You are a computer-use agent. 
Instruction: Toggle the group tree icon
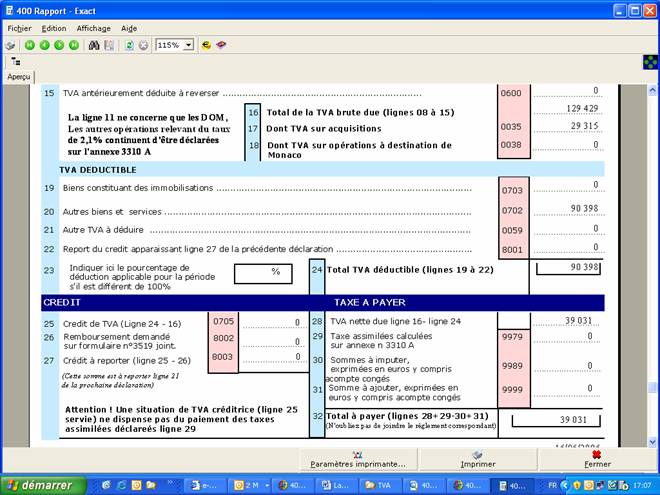(x=15, y=61)
